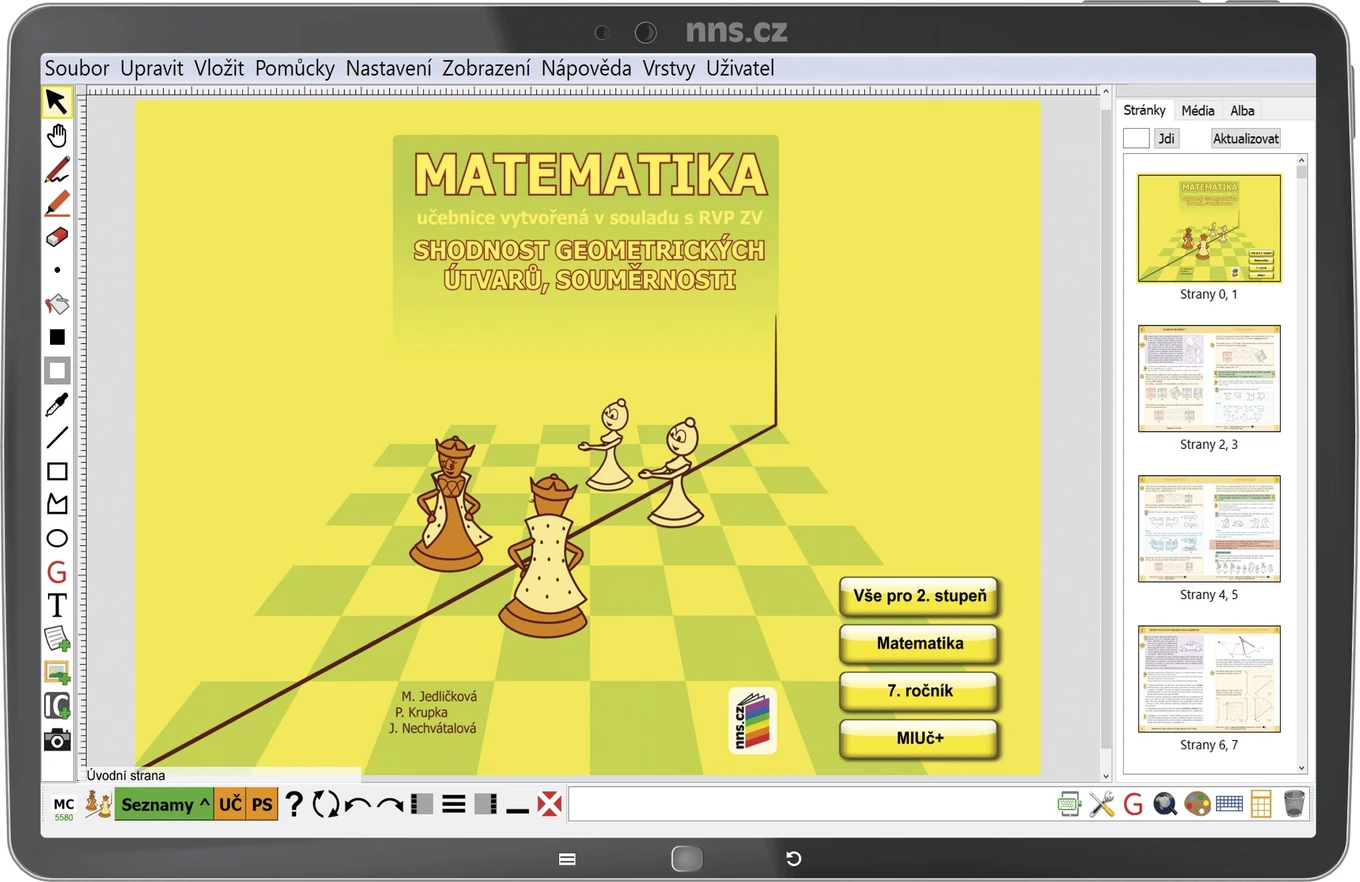The width and height of the screenshot is (1360, 882).
Task: Toggle the right panel layout icon
Action: click(x=486, y=804)
